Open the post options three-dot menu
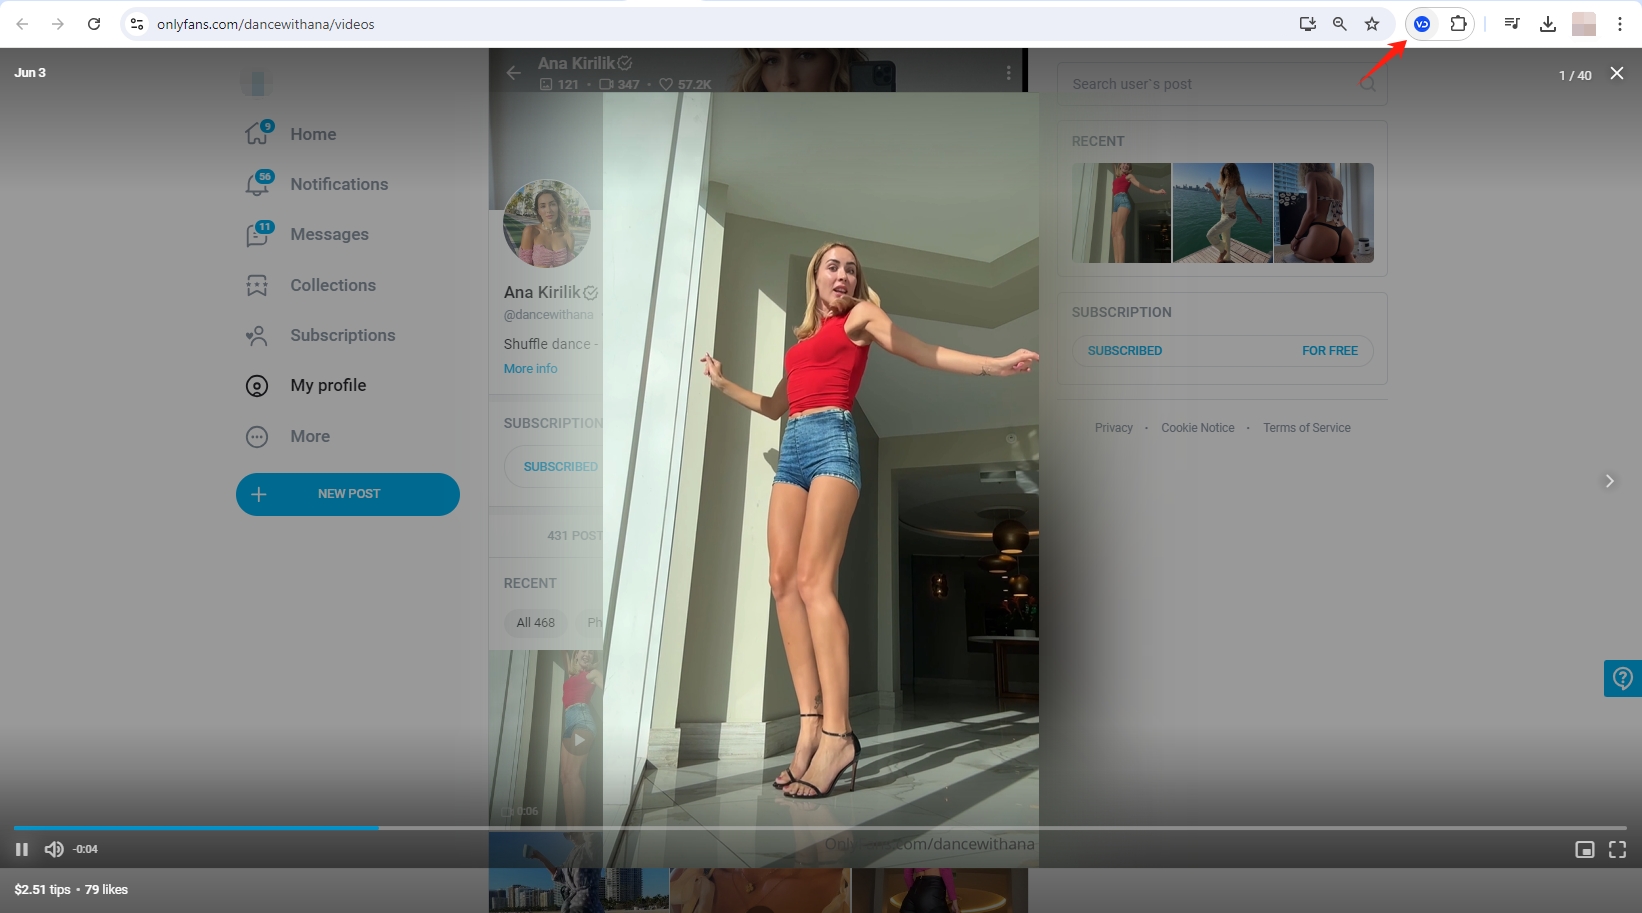This screenshot has width=1642, height=913. click(1008, 72)
